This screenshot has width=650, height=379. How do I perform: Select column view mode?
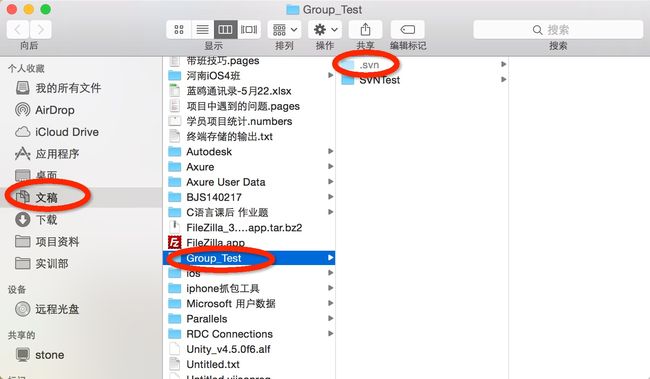(x=226, y=29)
